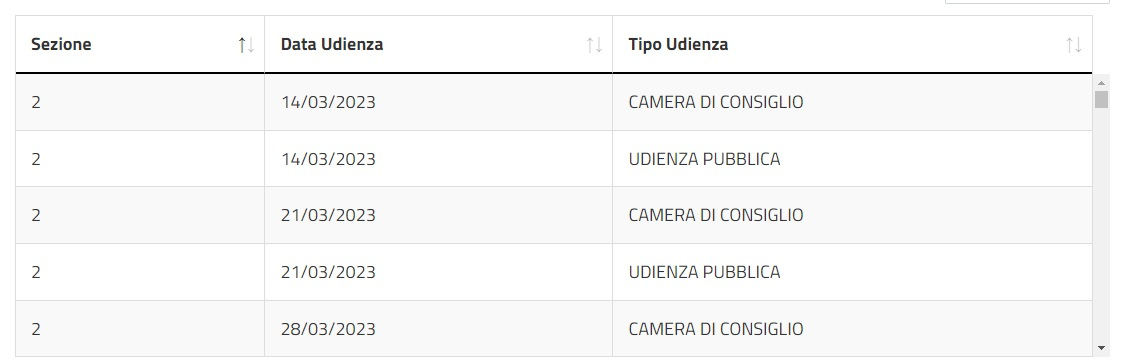Click the Data Udienza header text
Viewport: 1136px width, 361px height.
pyautogui.click(x=332, y=44)
